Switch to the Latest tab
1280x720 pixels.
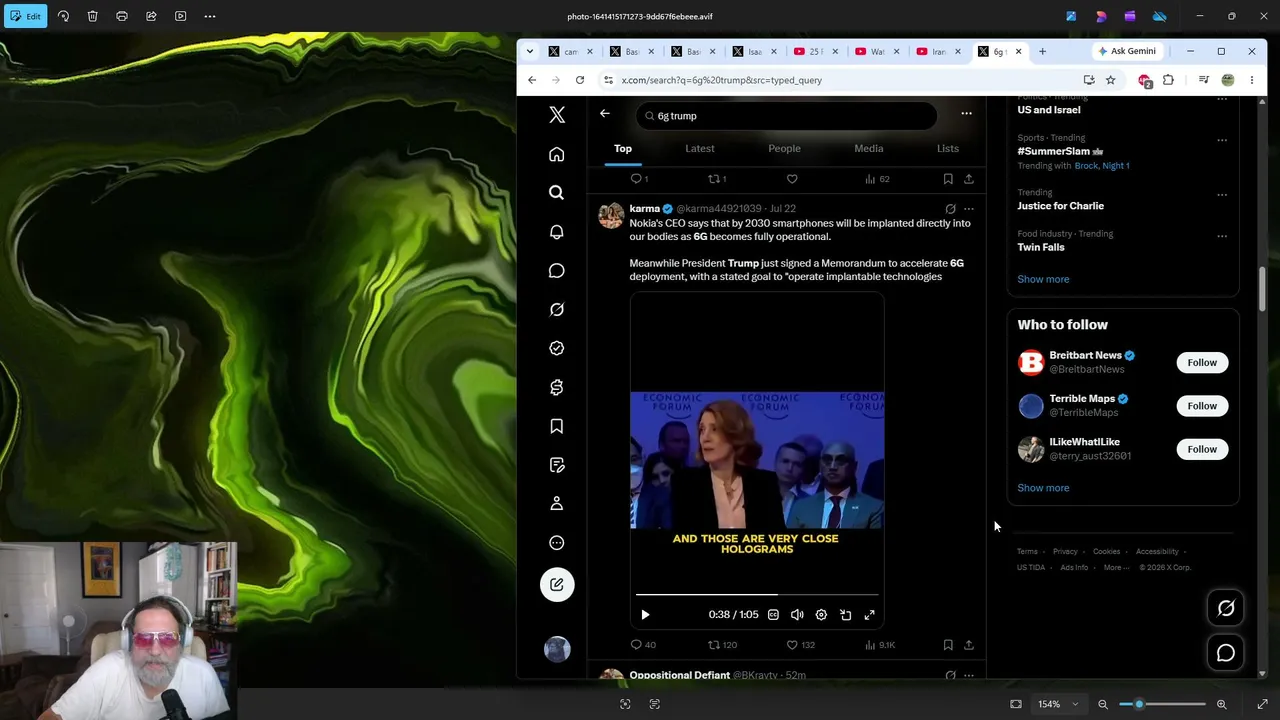[x=700, y=149]
